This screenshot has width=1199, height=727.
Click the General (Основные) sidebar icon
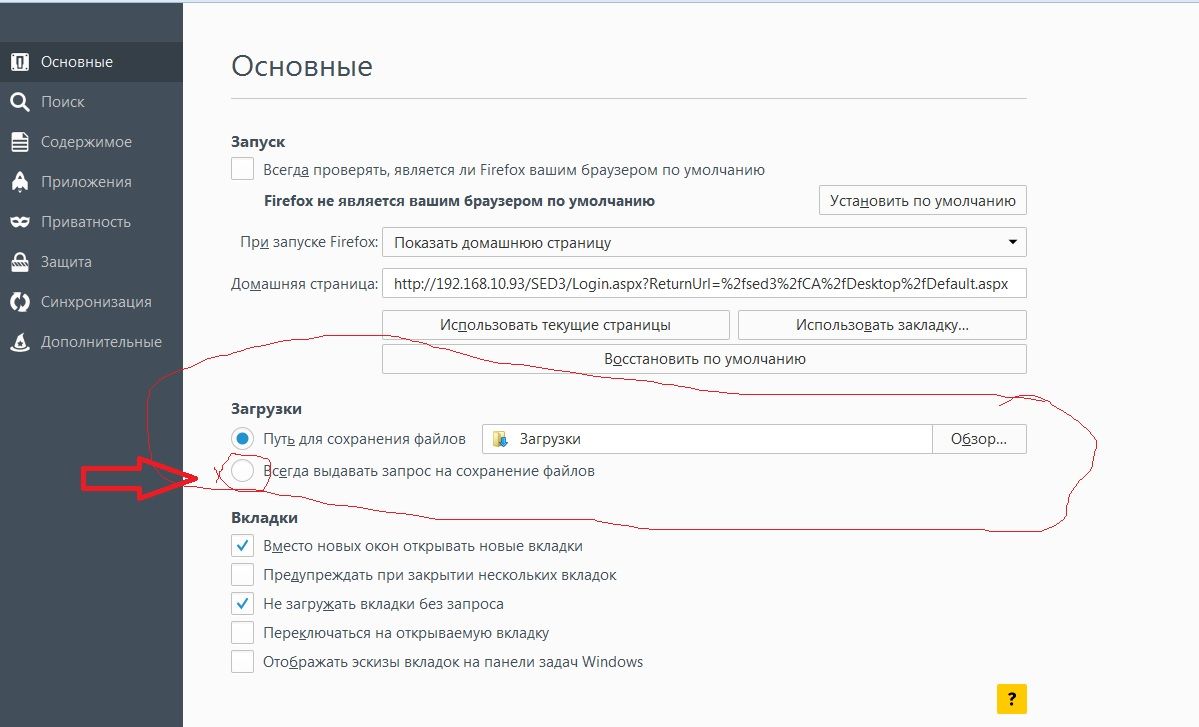19,62
